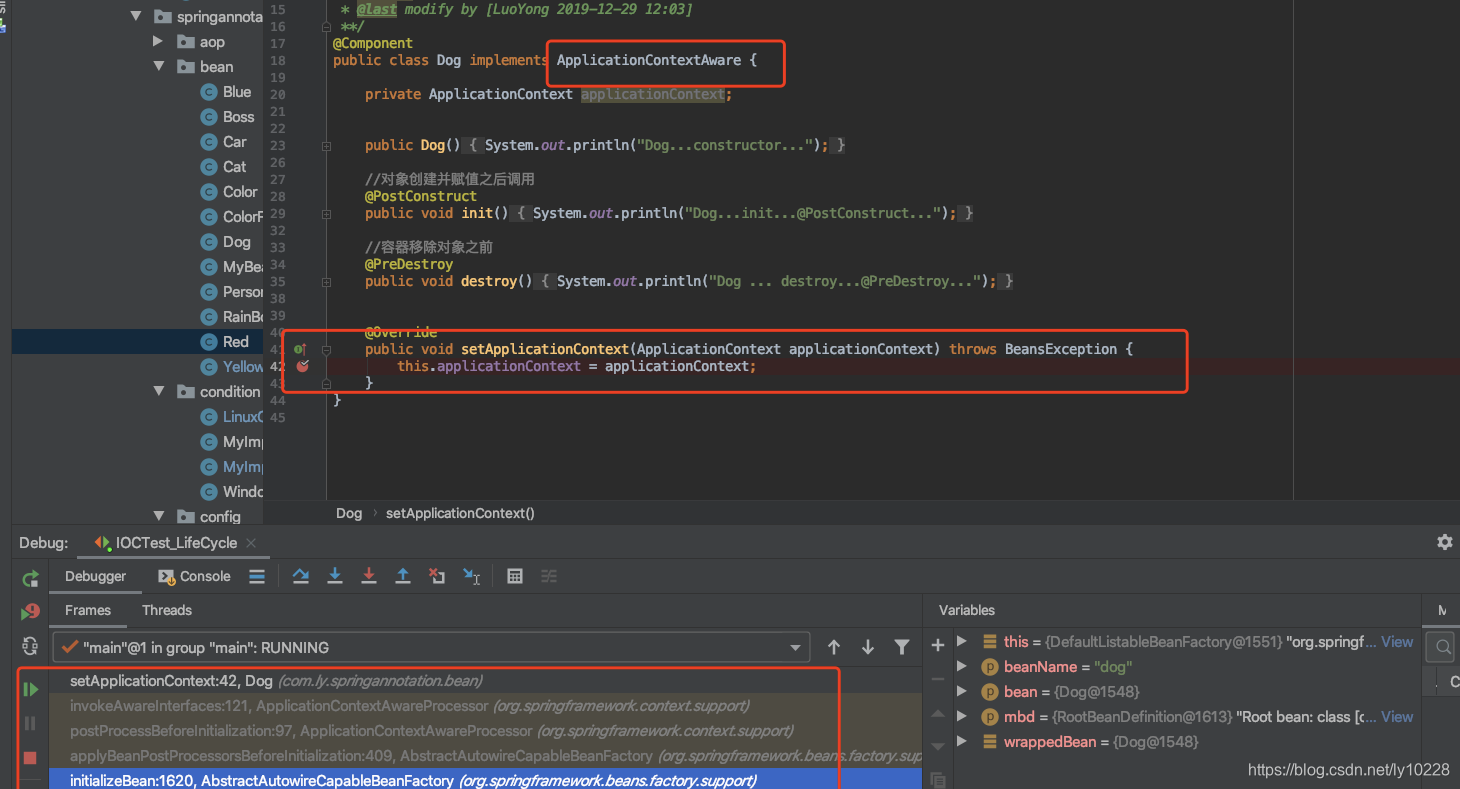
Task: Add a new watch with the plus icon
Action: click(938, 646)
